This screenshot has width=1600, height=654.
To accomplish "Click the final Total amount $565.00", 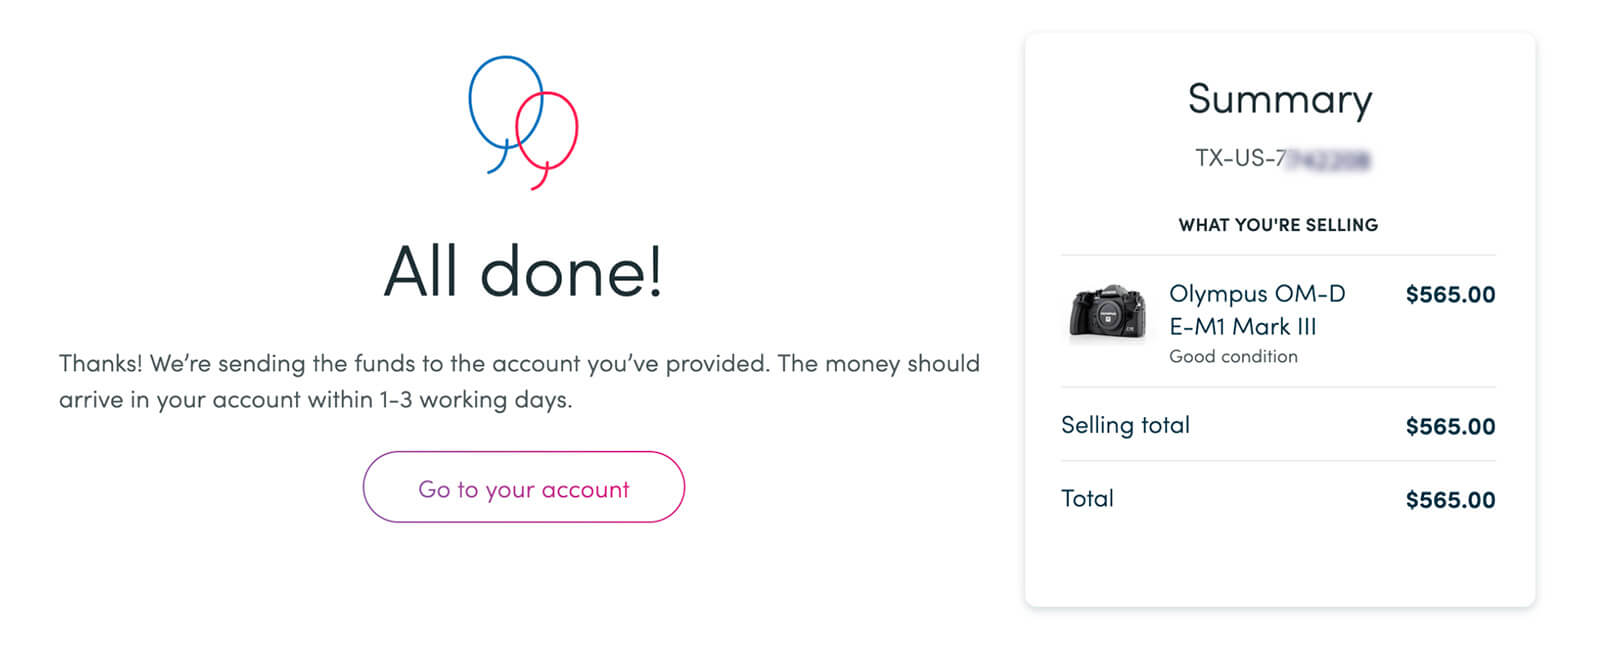I will (1450, 501).
